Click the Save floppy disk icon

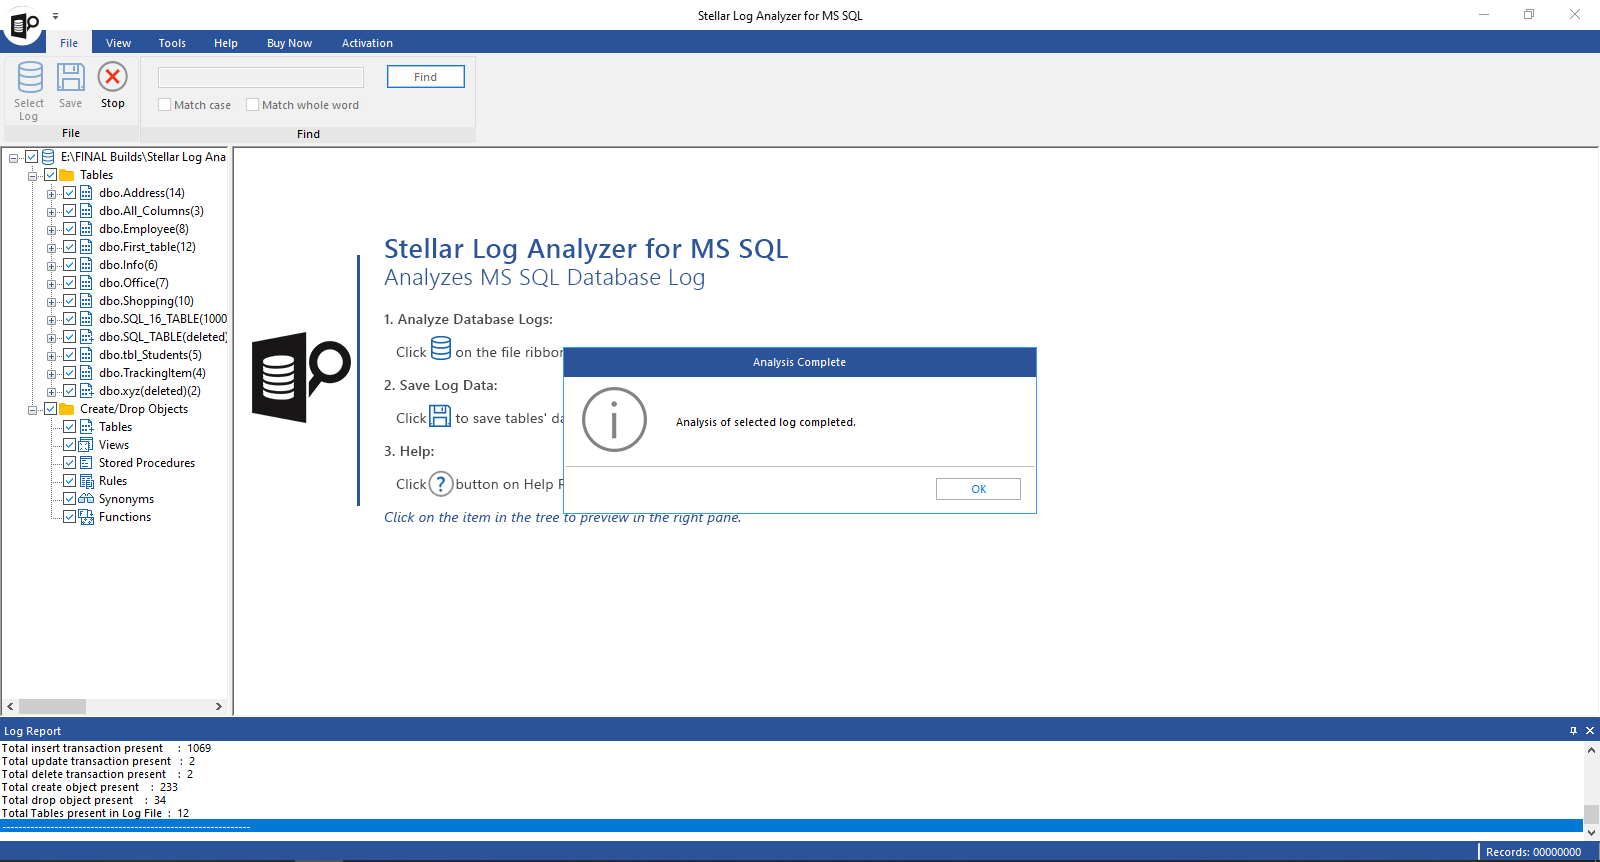coord(70,78)
